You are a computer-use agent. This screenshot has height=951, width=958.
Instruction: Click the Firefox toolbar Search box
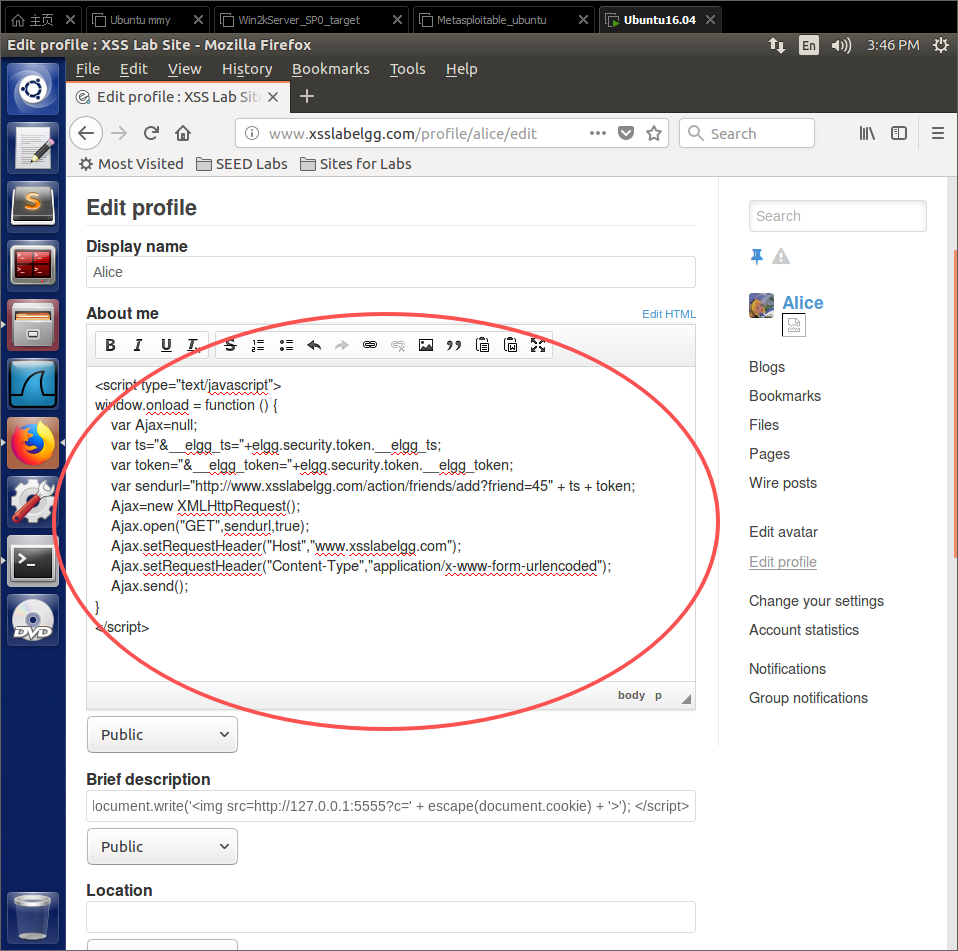coord(747,133)
